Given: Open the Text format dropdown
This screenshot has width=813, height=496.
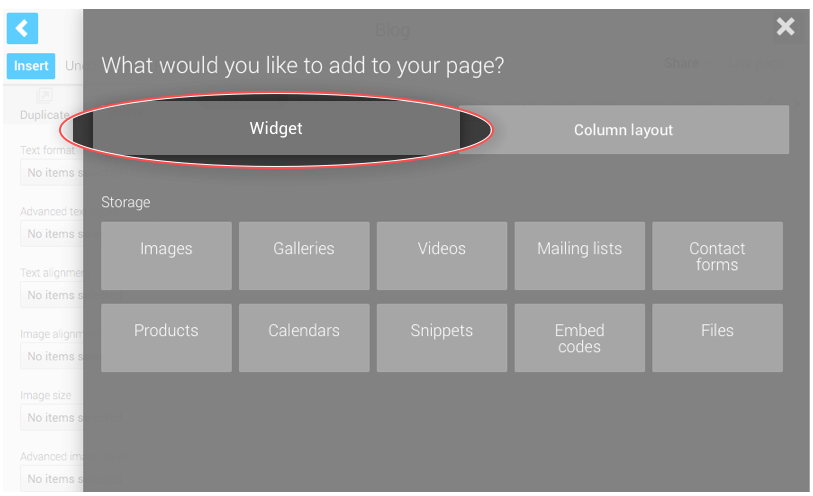Looking at the screenshot, I should coord(52,173).
